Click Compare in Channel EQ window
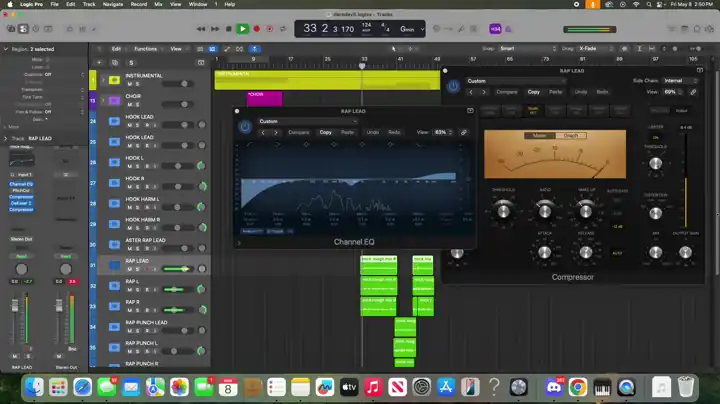This screenshot has width=720, height=404. pos(299,132)
